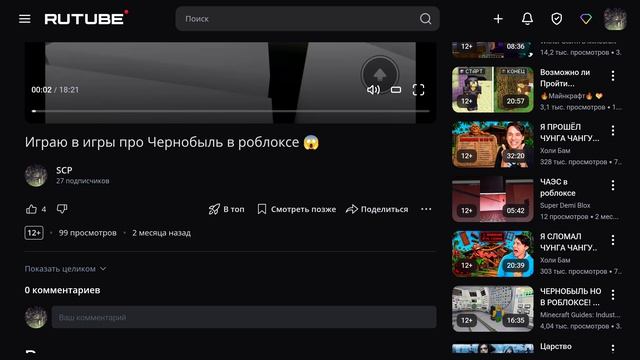This screenshot has width=640, height=360.
Task: Open ЧЕРНОБЫЛЬ НО В РОБЛОКСЕ title
Action: click(571, 296)
